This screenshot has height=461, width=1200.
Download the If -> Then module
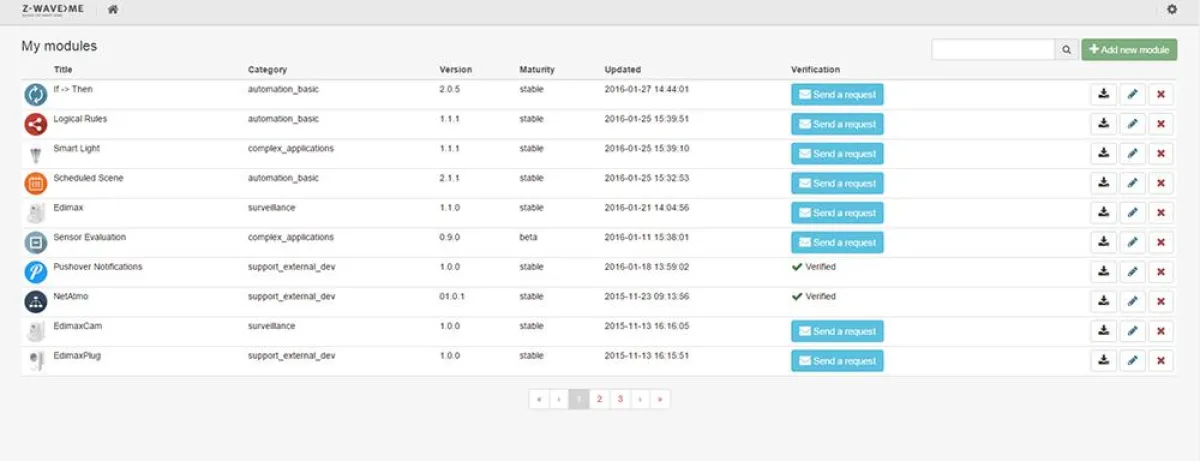[x=1103, y=95]
